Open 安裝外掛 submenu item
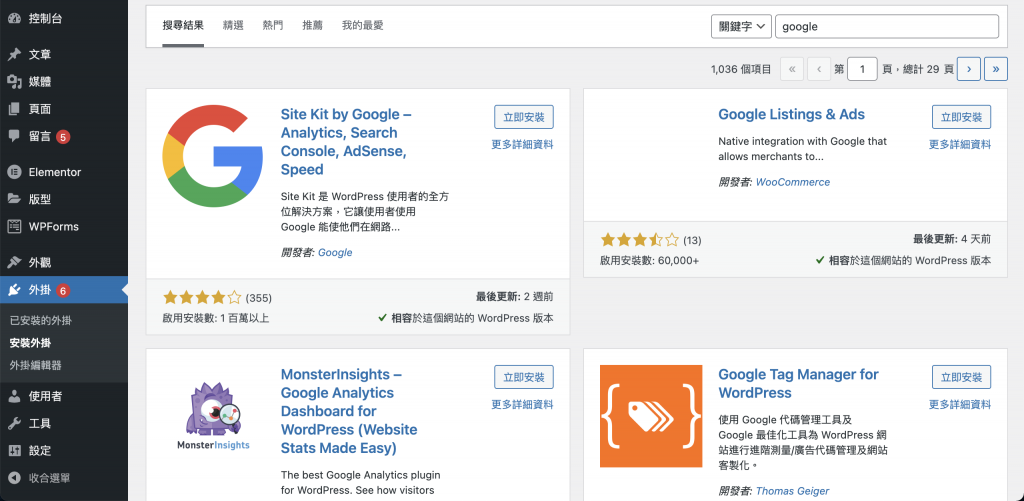1024x501 pixels. 30,343
